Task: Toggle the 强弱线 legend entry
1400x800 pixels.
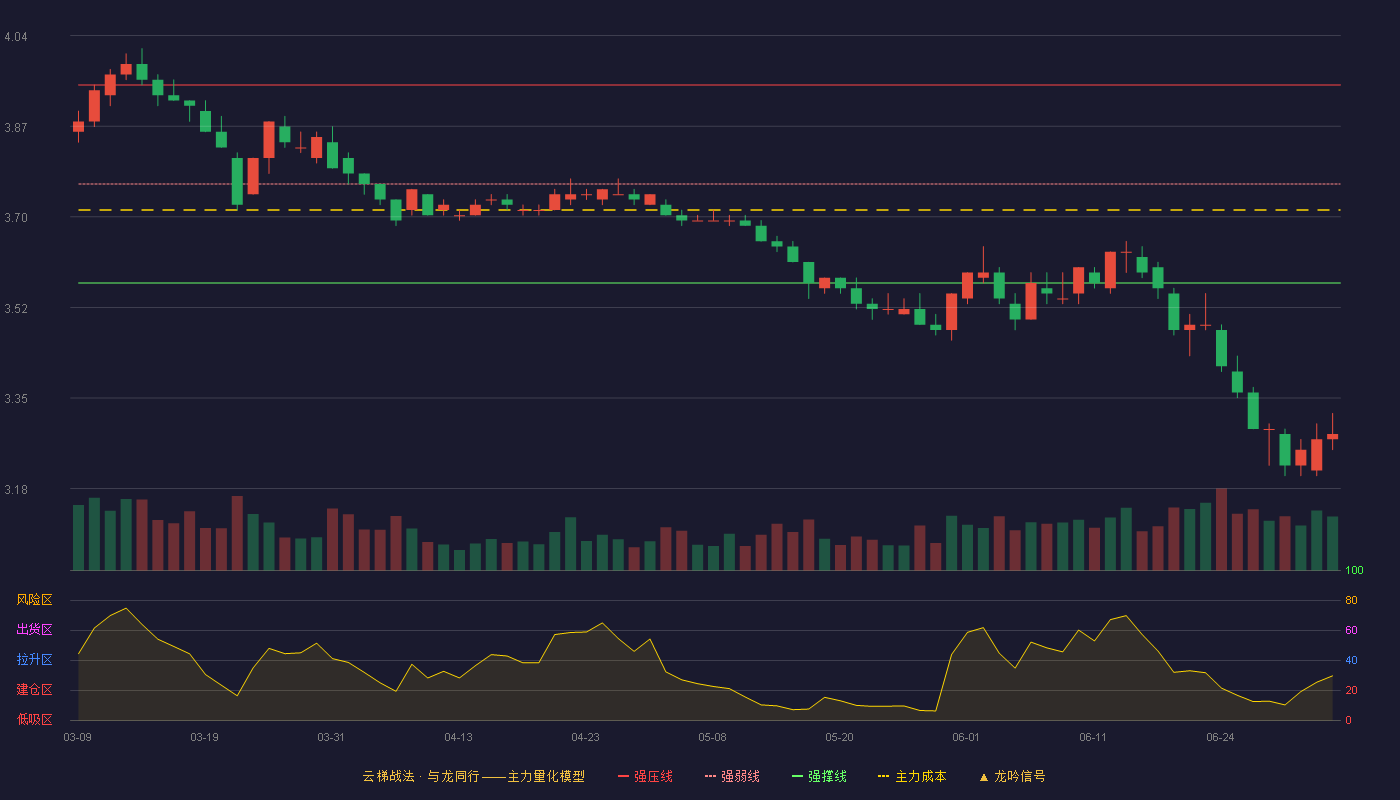Action: click(732, 776)
